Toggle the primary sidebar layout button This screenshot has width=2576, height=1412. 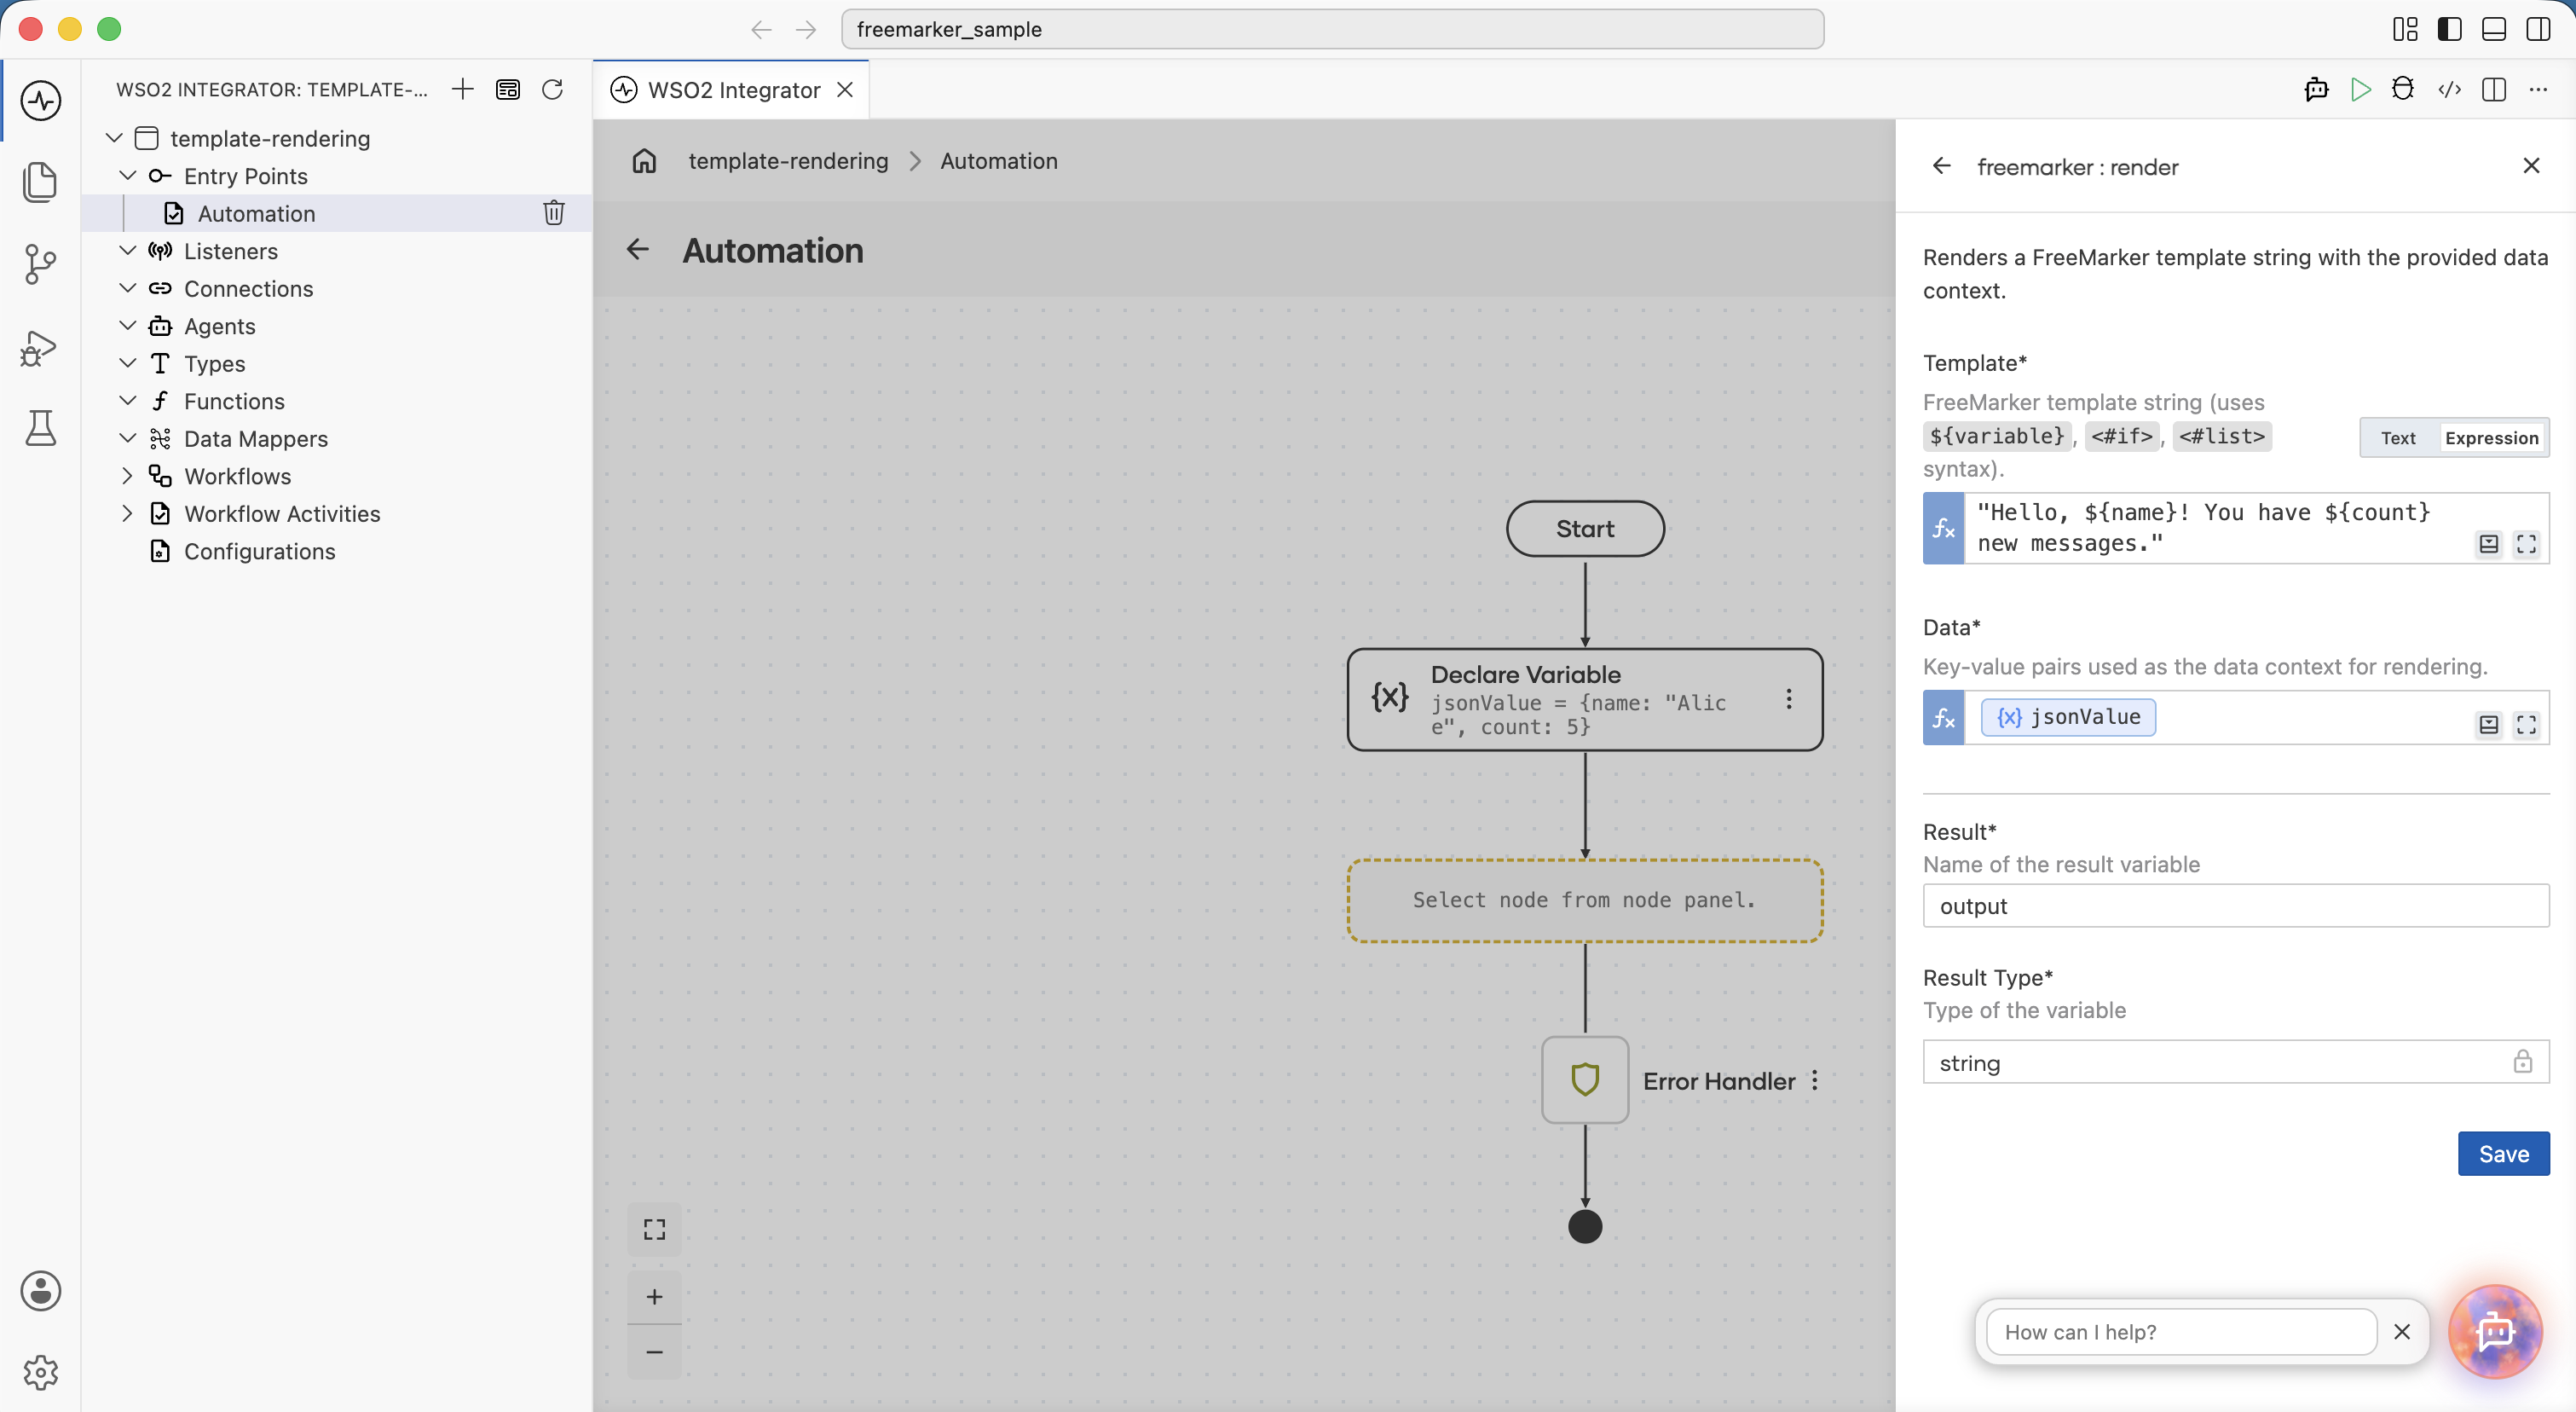click(x=2449, y=29)
